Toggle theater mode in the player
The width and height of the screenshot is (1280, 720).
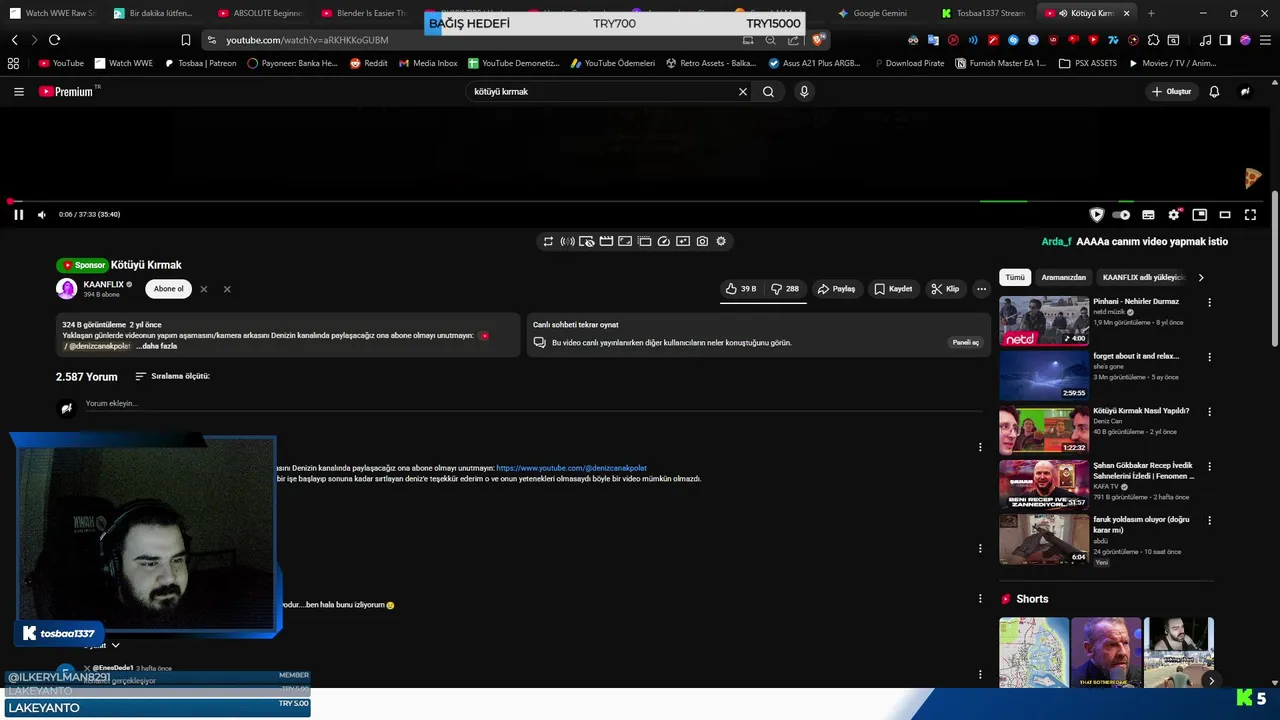click(x=1225, y=215)
